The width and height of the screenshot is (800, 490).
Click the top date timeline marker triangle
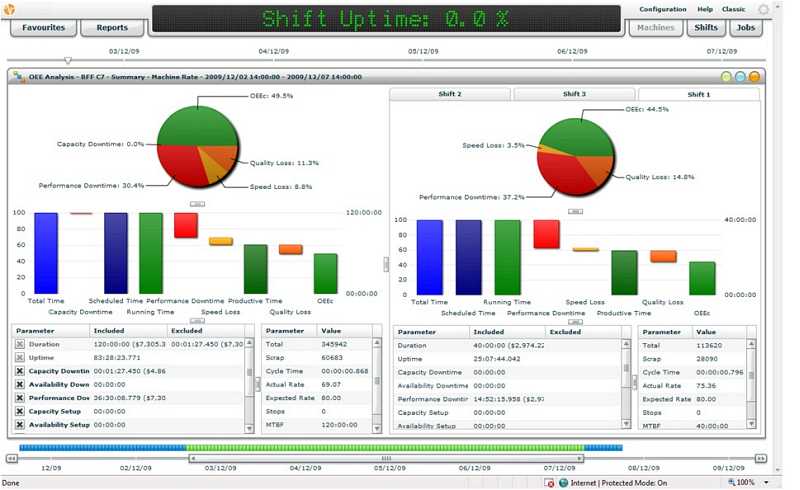[67, 61]
